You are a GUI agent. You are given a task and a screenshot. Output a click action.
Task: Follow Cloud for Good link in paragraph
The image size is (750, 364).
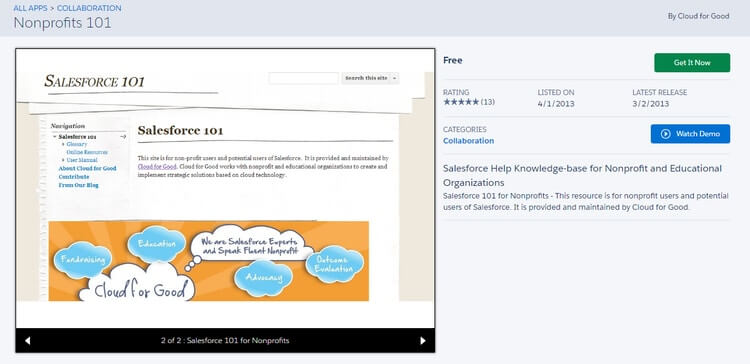tap(157, 166)
